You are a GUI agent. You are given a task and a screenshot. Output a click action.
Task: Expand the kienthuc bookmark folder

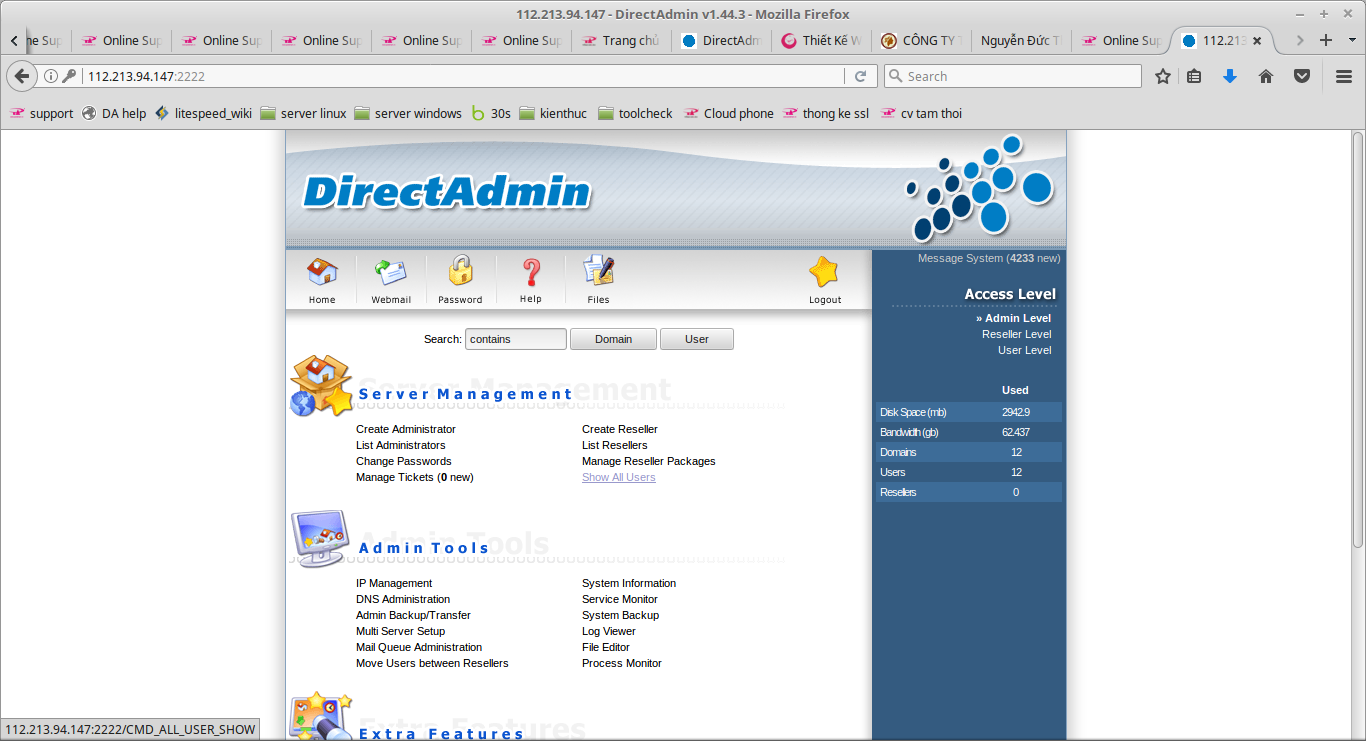coord(553,113)
